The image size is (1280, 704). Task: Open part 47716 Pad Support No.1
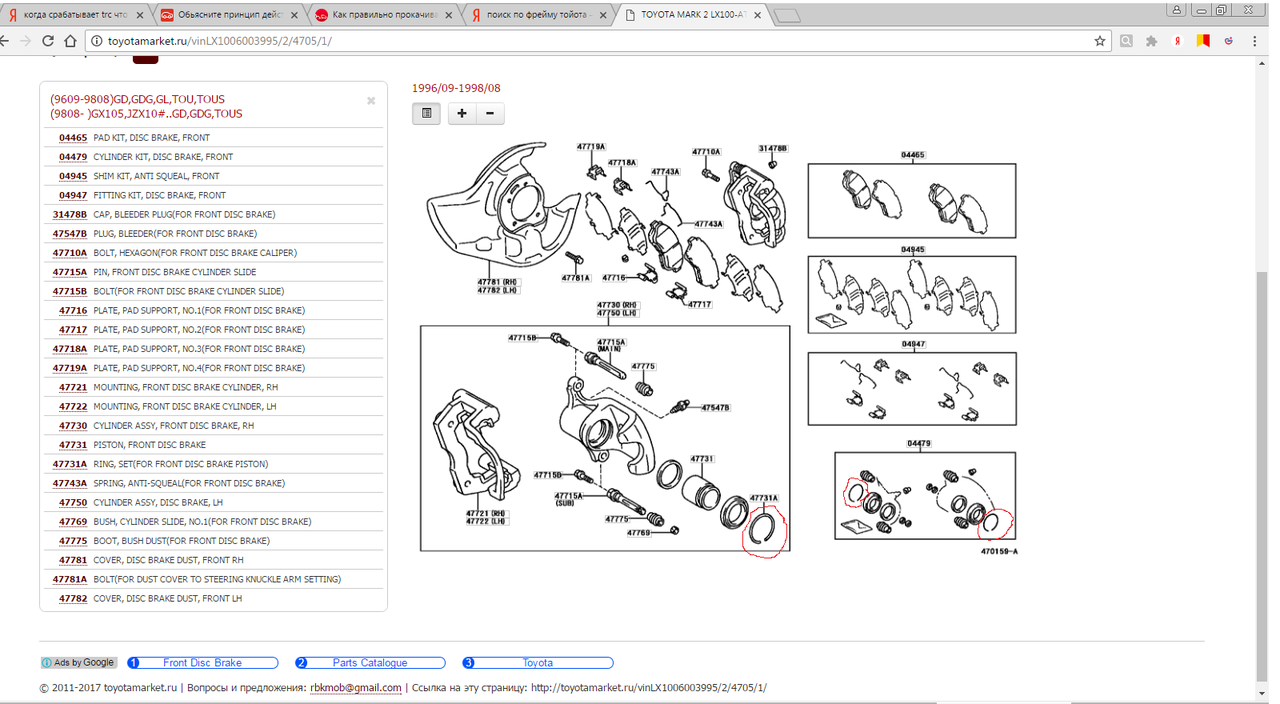pos(73,310)
